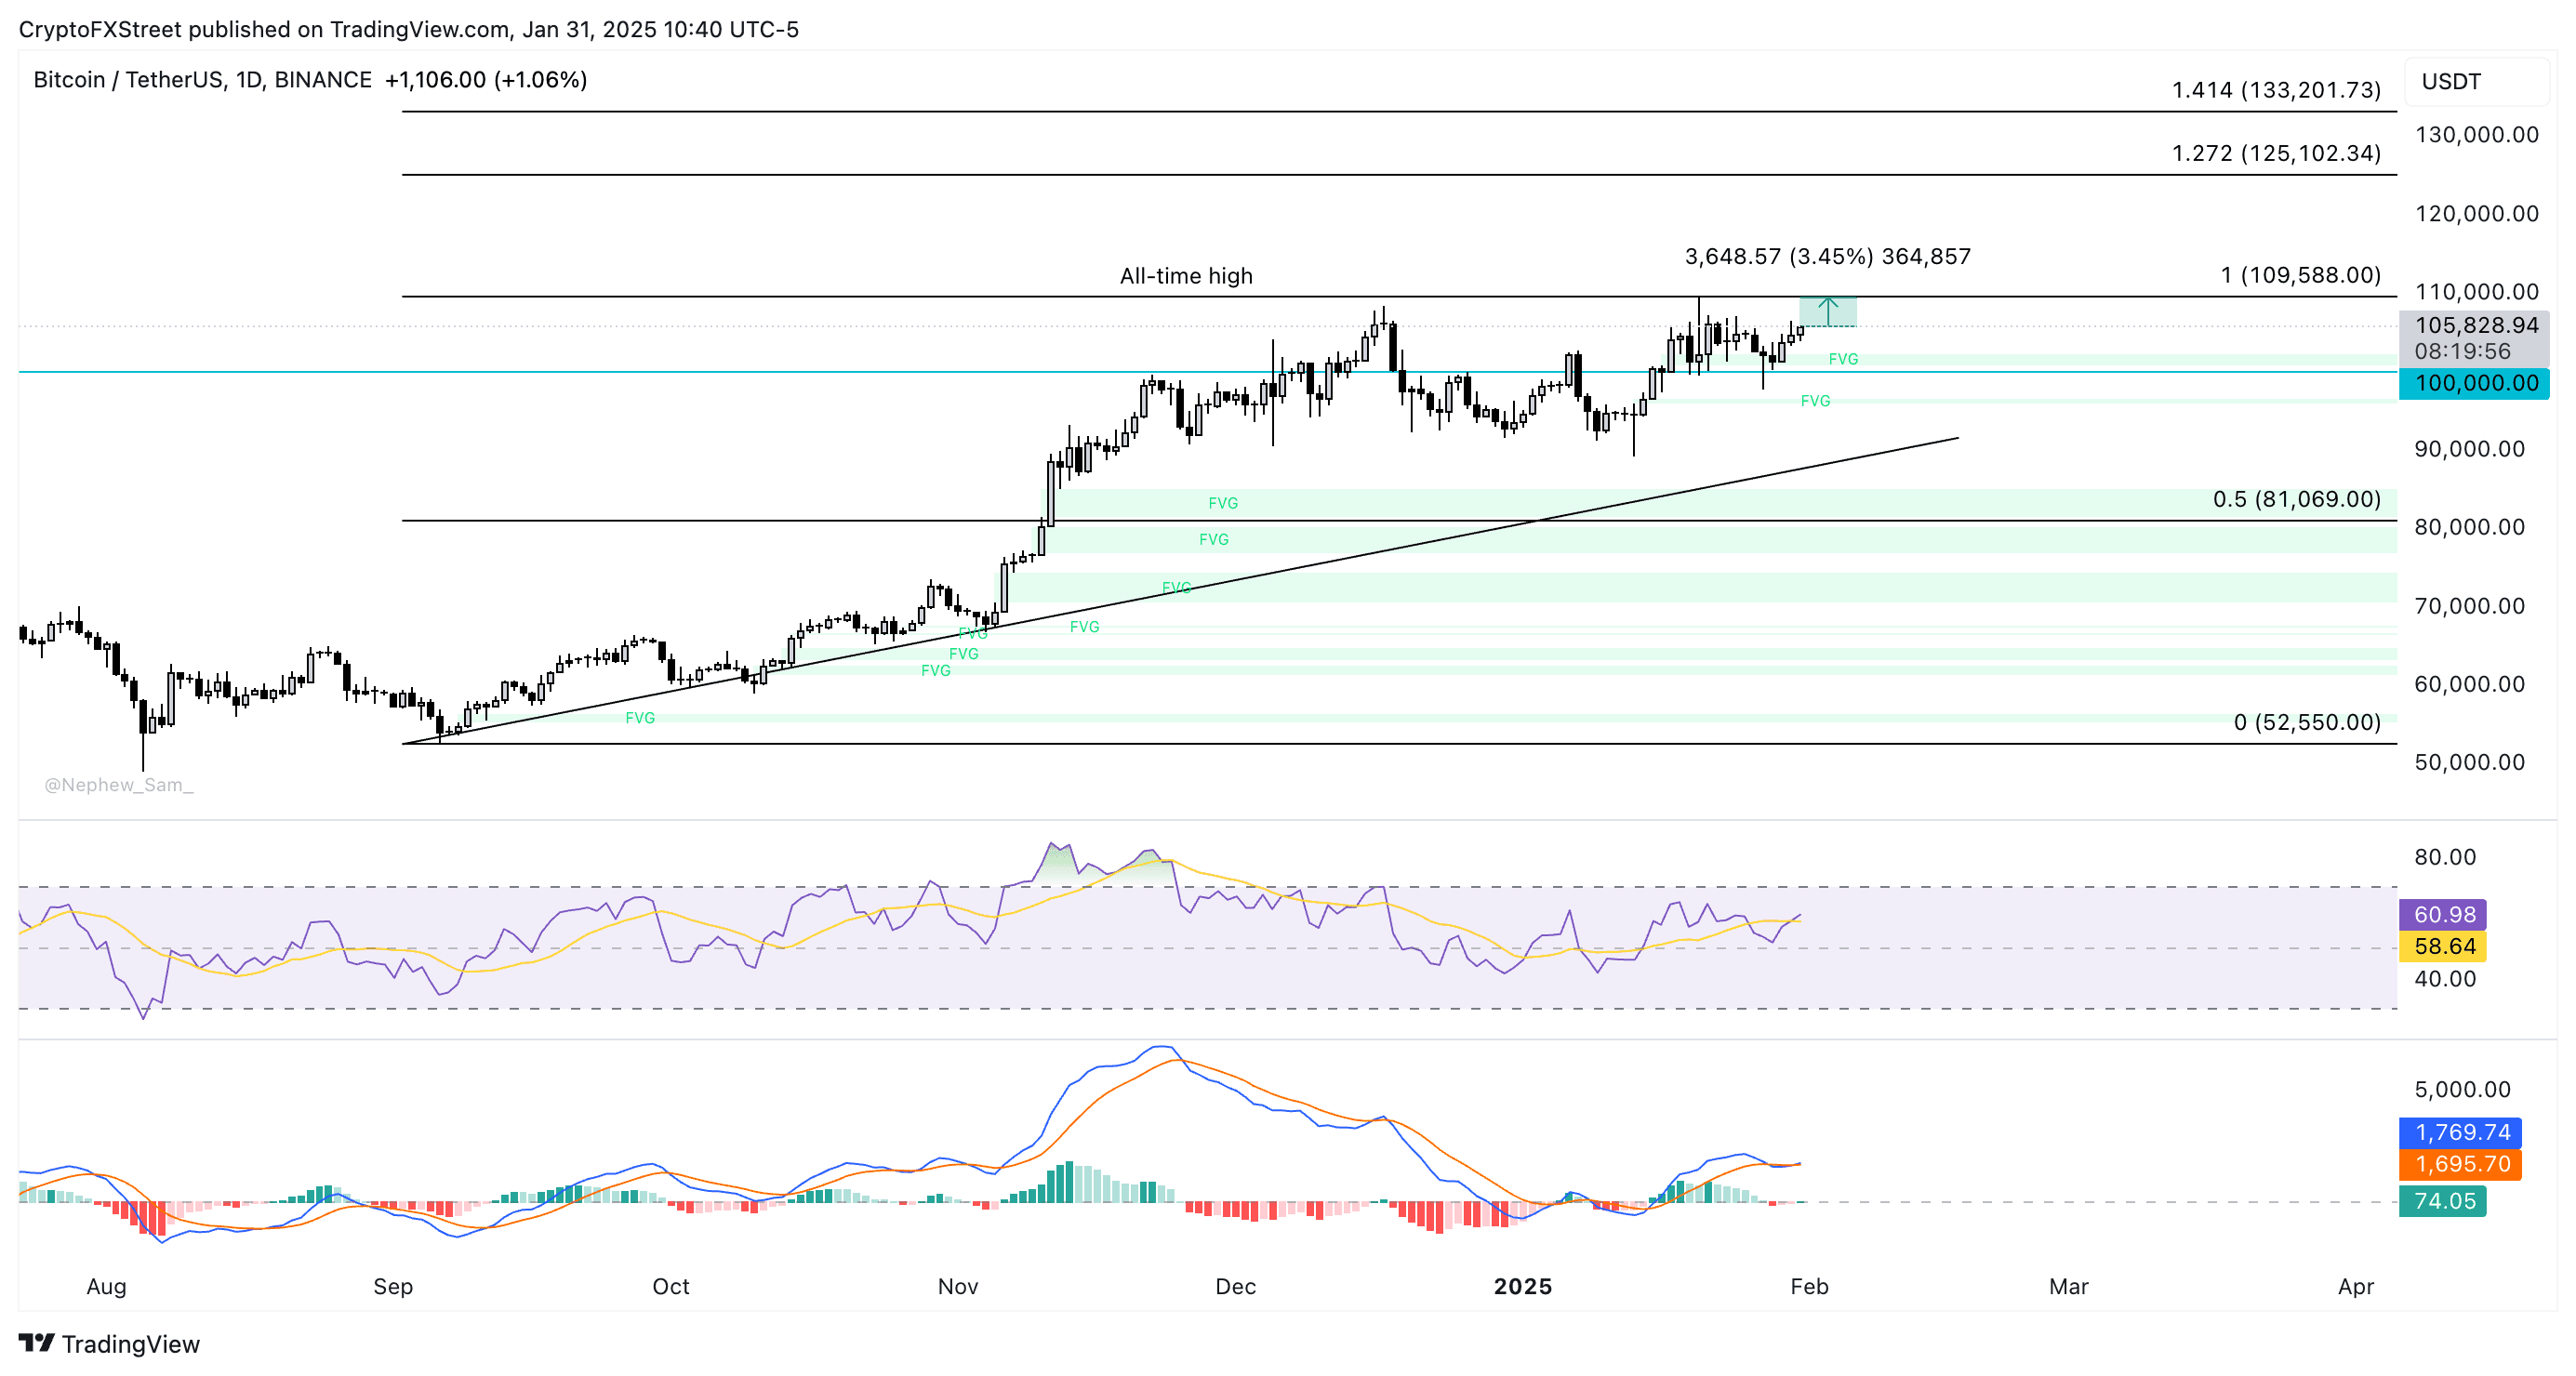Click the RSI axis value 80.00
Image resolution: width=2576 pixels, height=1376 pixels.
(x=2445, y=857)
